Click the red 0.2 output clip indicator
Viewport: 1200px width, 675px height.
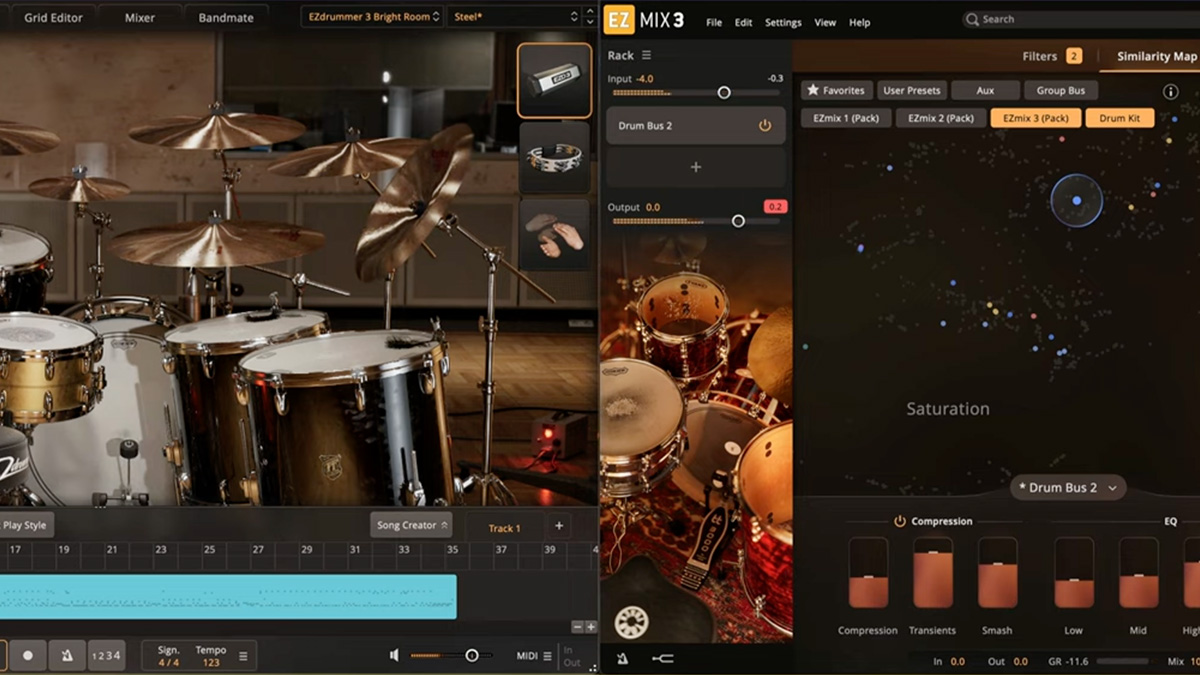[x=776, y=207]
